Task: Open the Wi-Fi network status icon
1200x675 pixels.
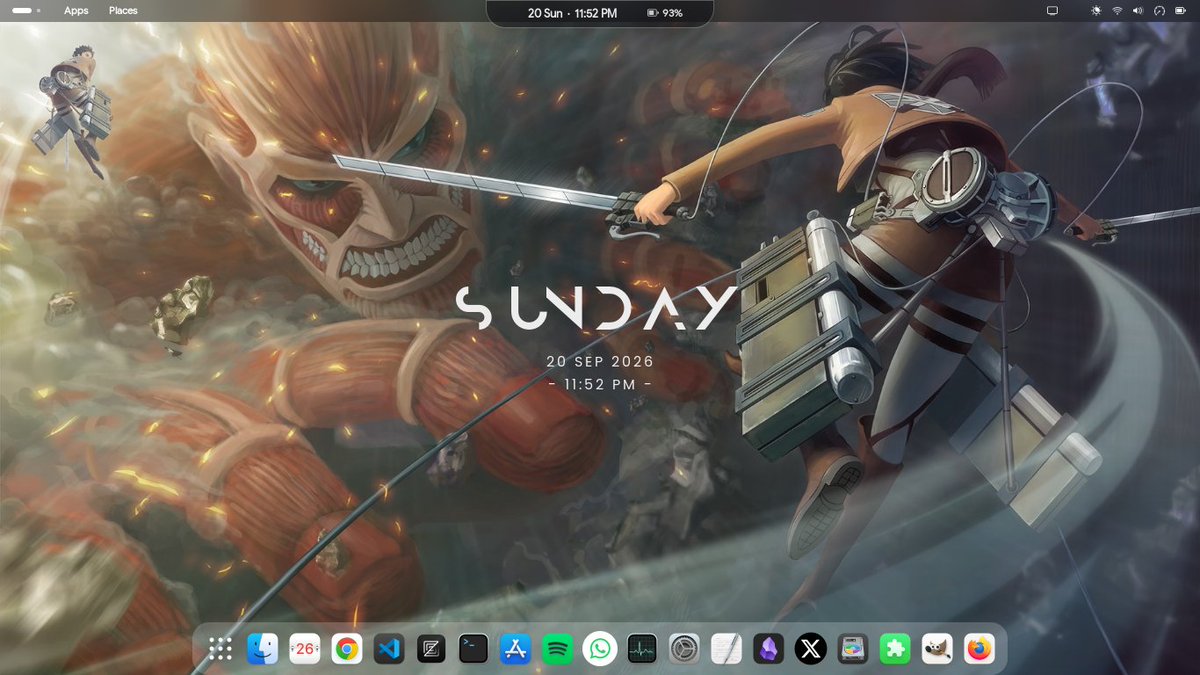Action: 1117,11
